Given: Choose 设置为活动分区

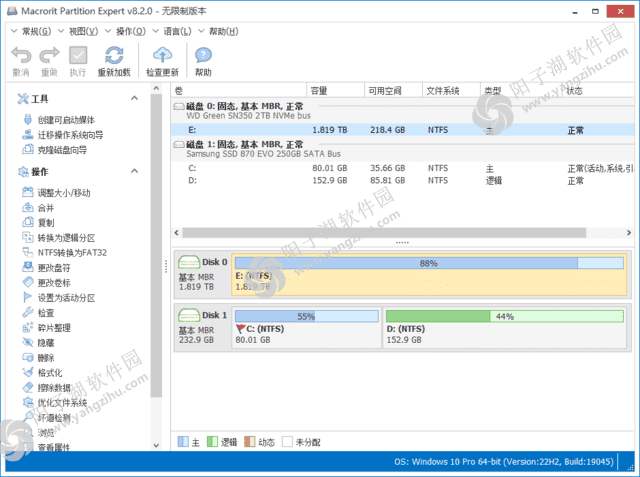Looking at the screenshot, I should tap(66, 297).
